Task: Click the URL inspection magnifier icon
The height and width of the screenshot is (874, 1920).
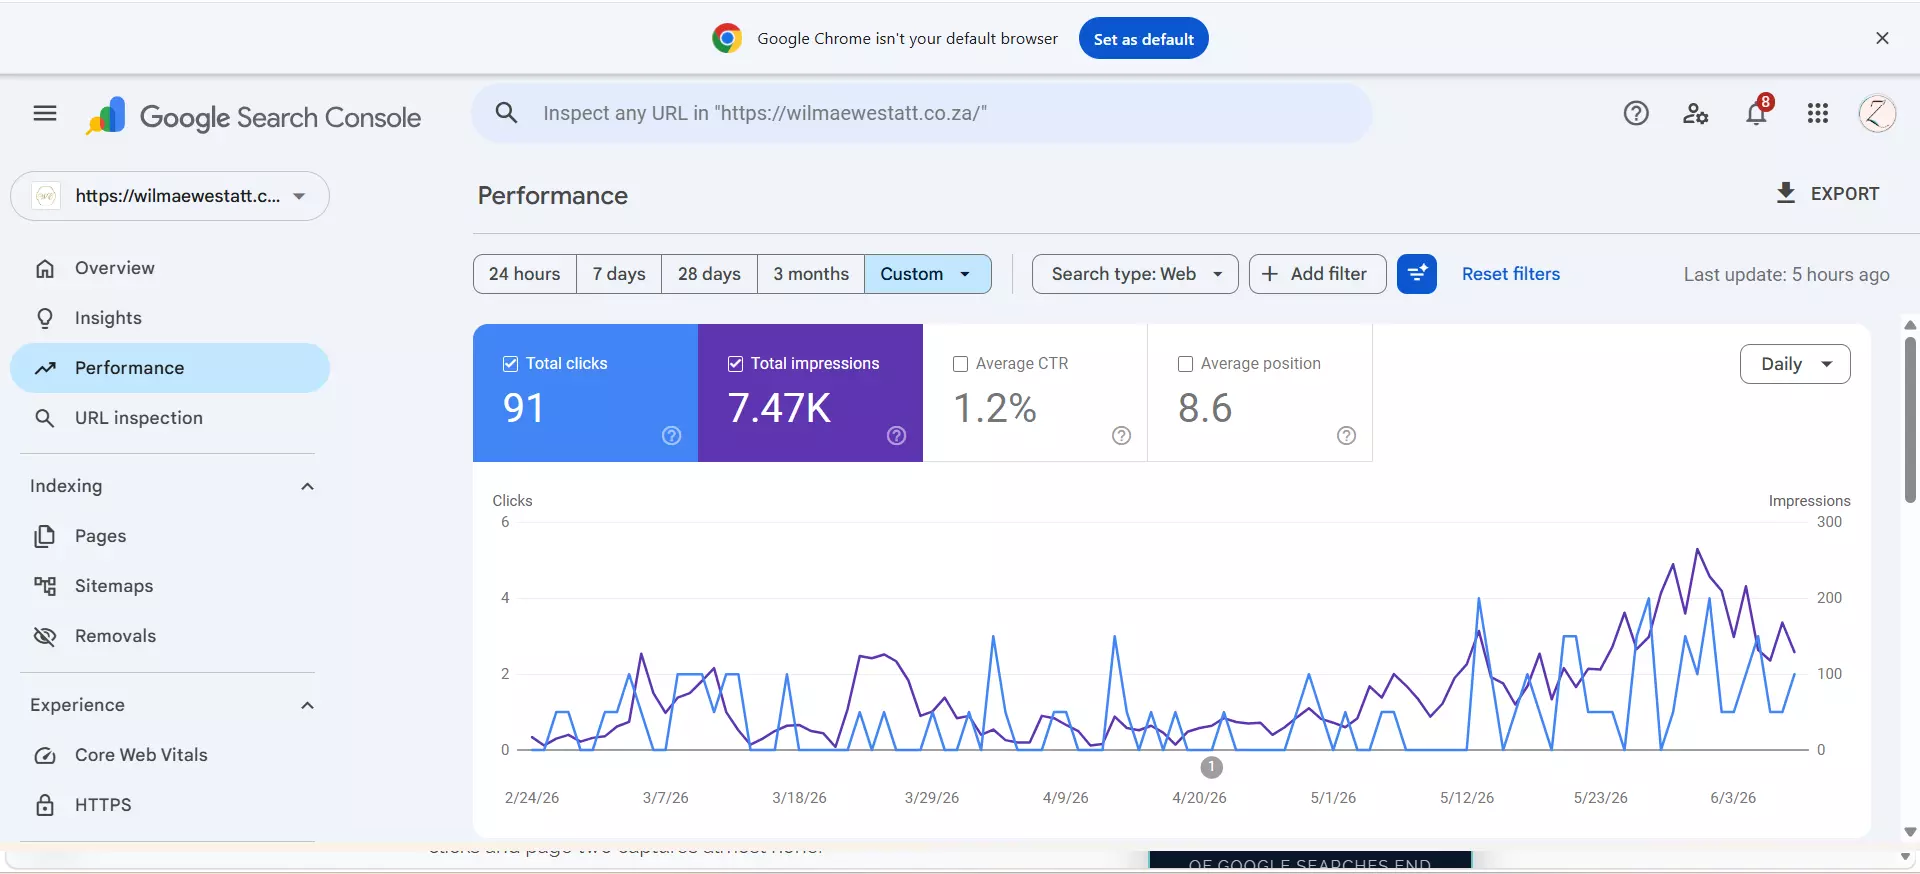Action: [x=45, y=418]
